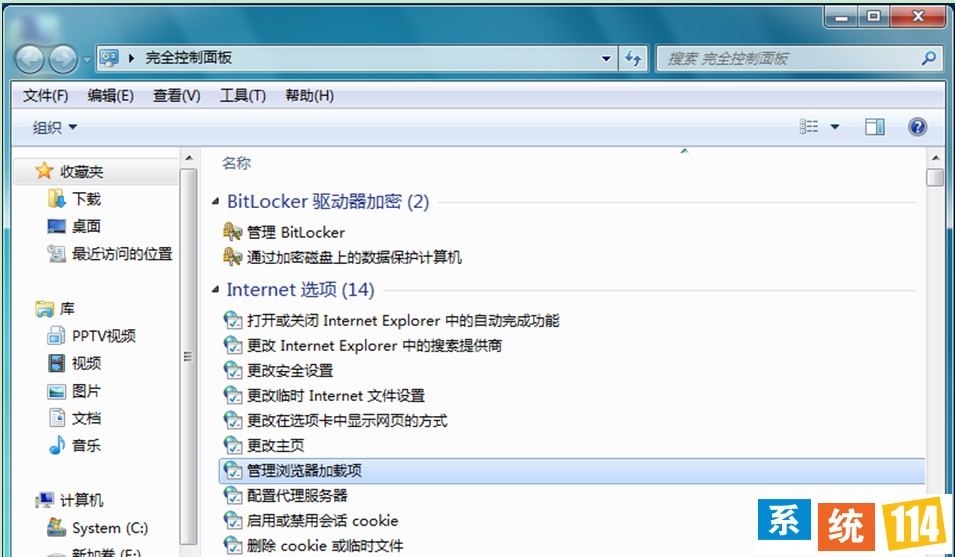Expand the view options dropdown arrow

point(835,127)
